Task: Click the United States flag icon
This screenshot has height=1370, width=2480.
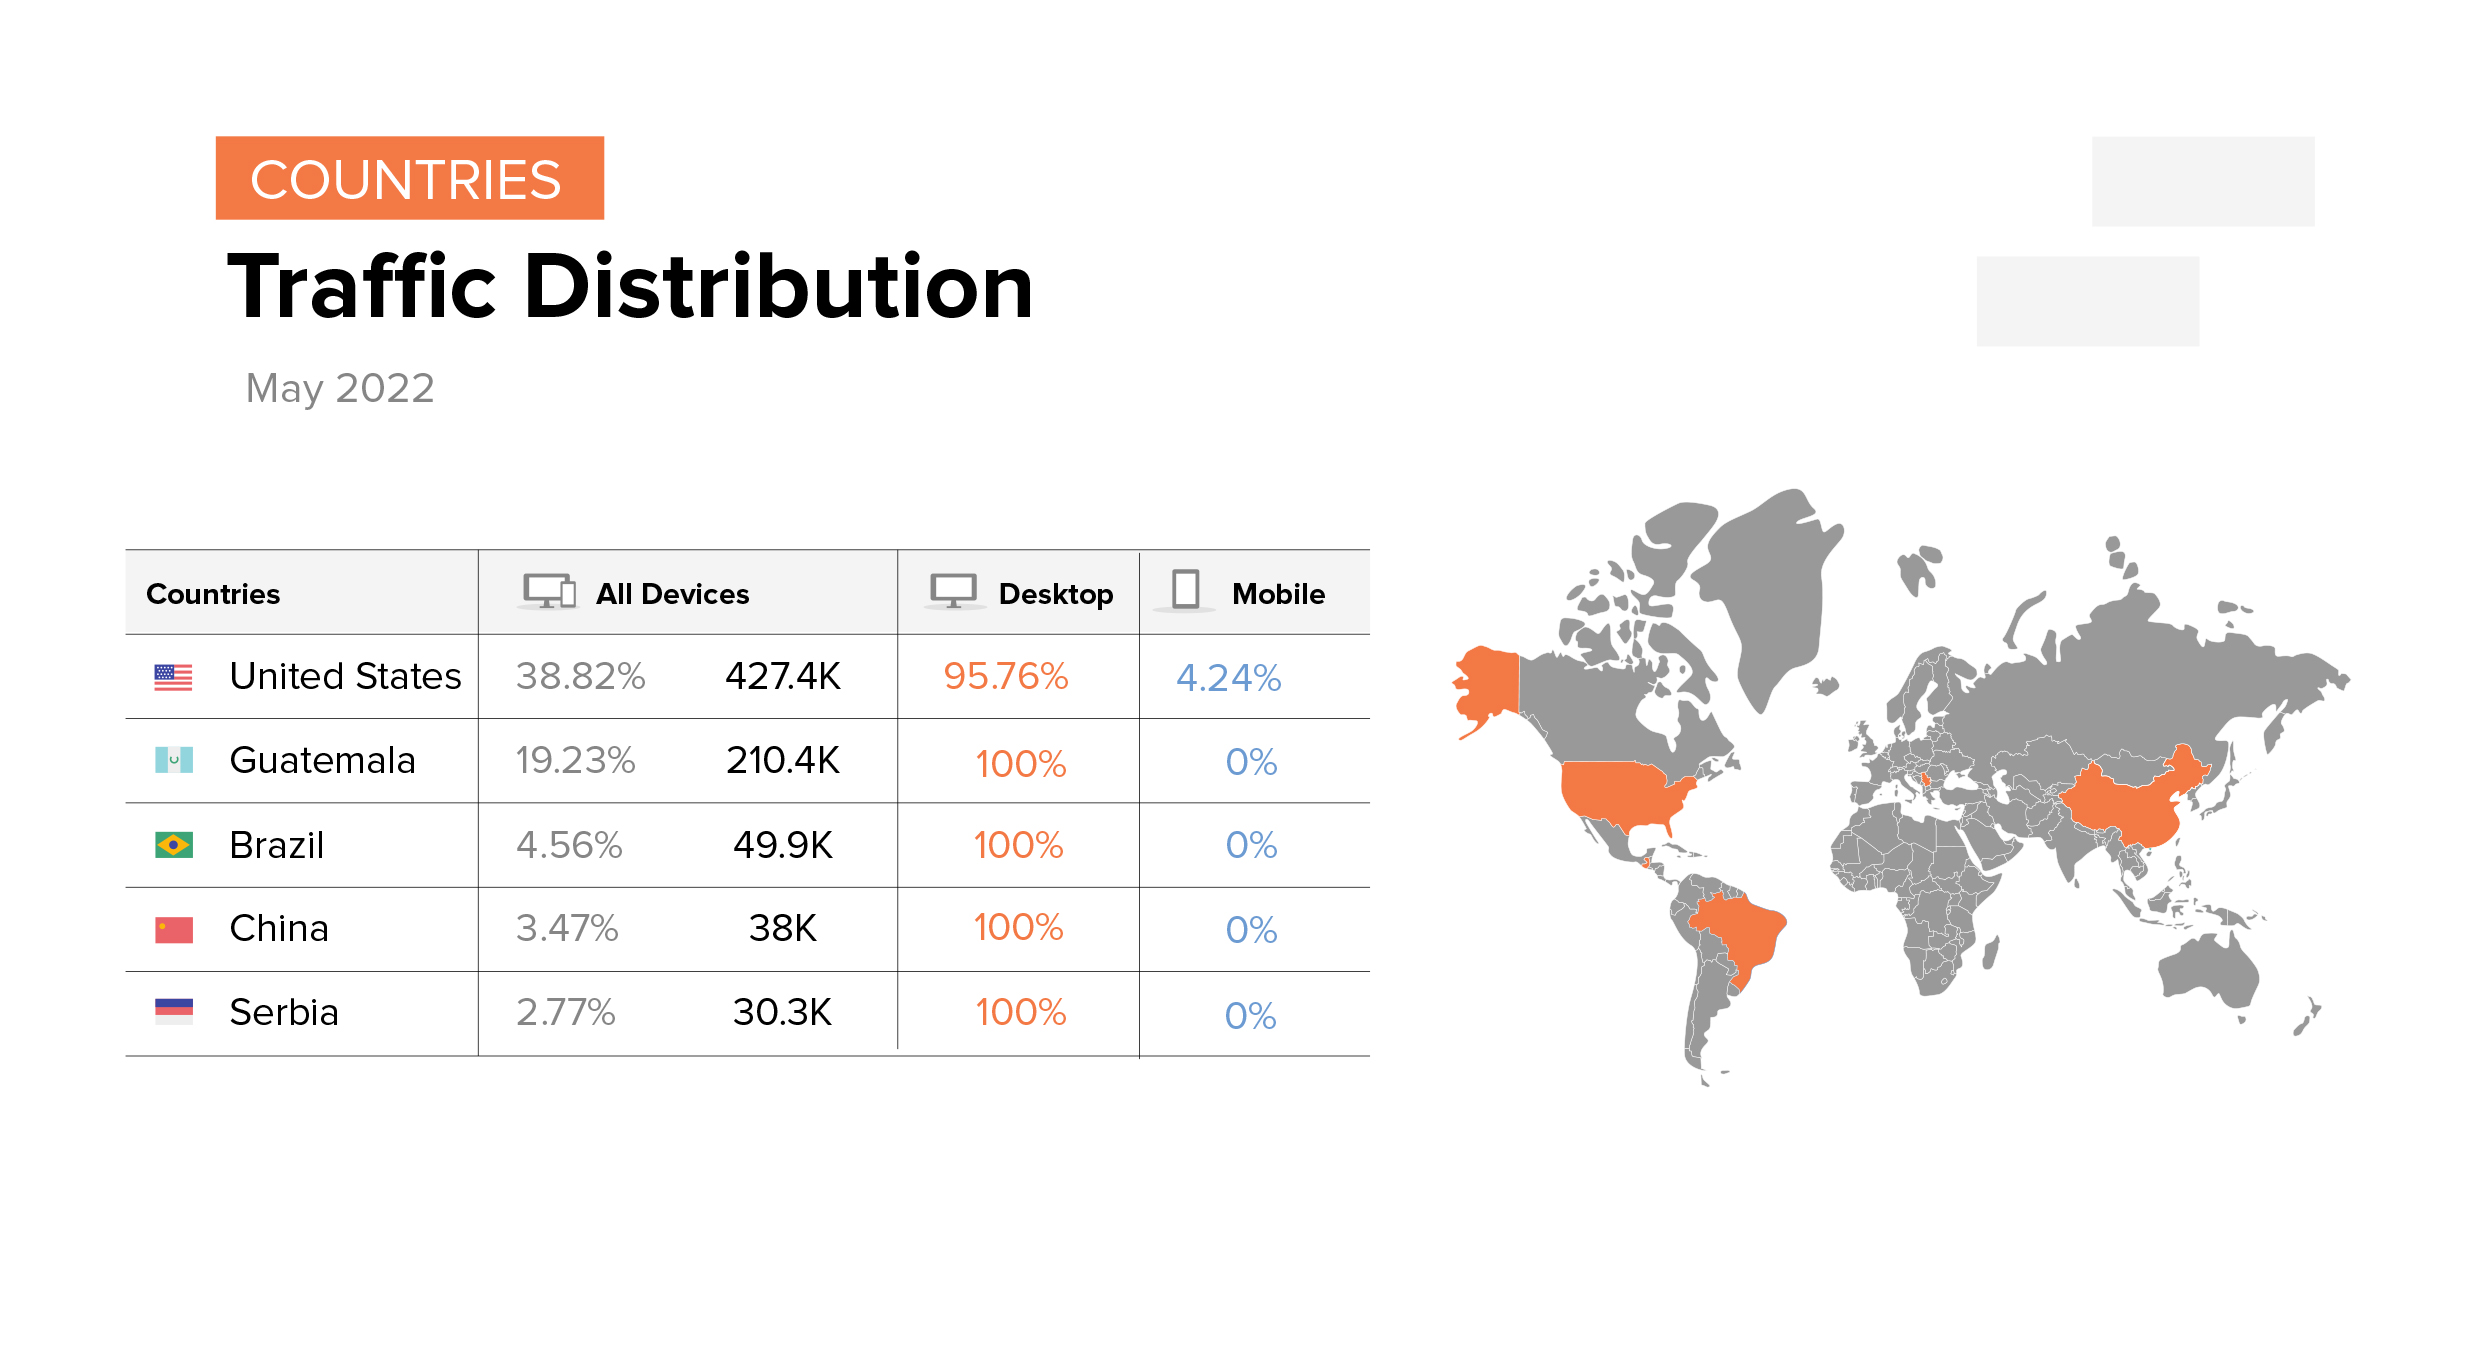Action: 173,677
